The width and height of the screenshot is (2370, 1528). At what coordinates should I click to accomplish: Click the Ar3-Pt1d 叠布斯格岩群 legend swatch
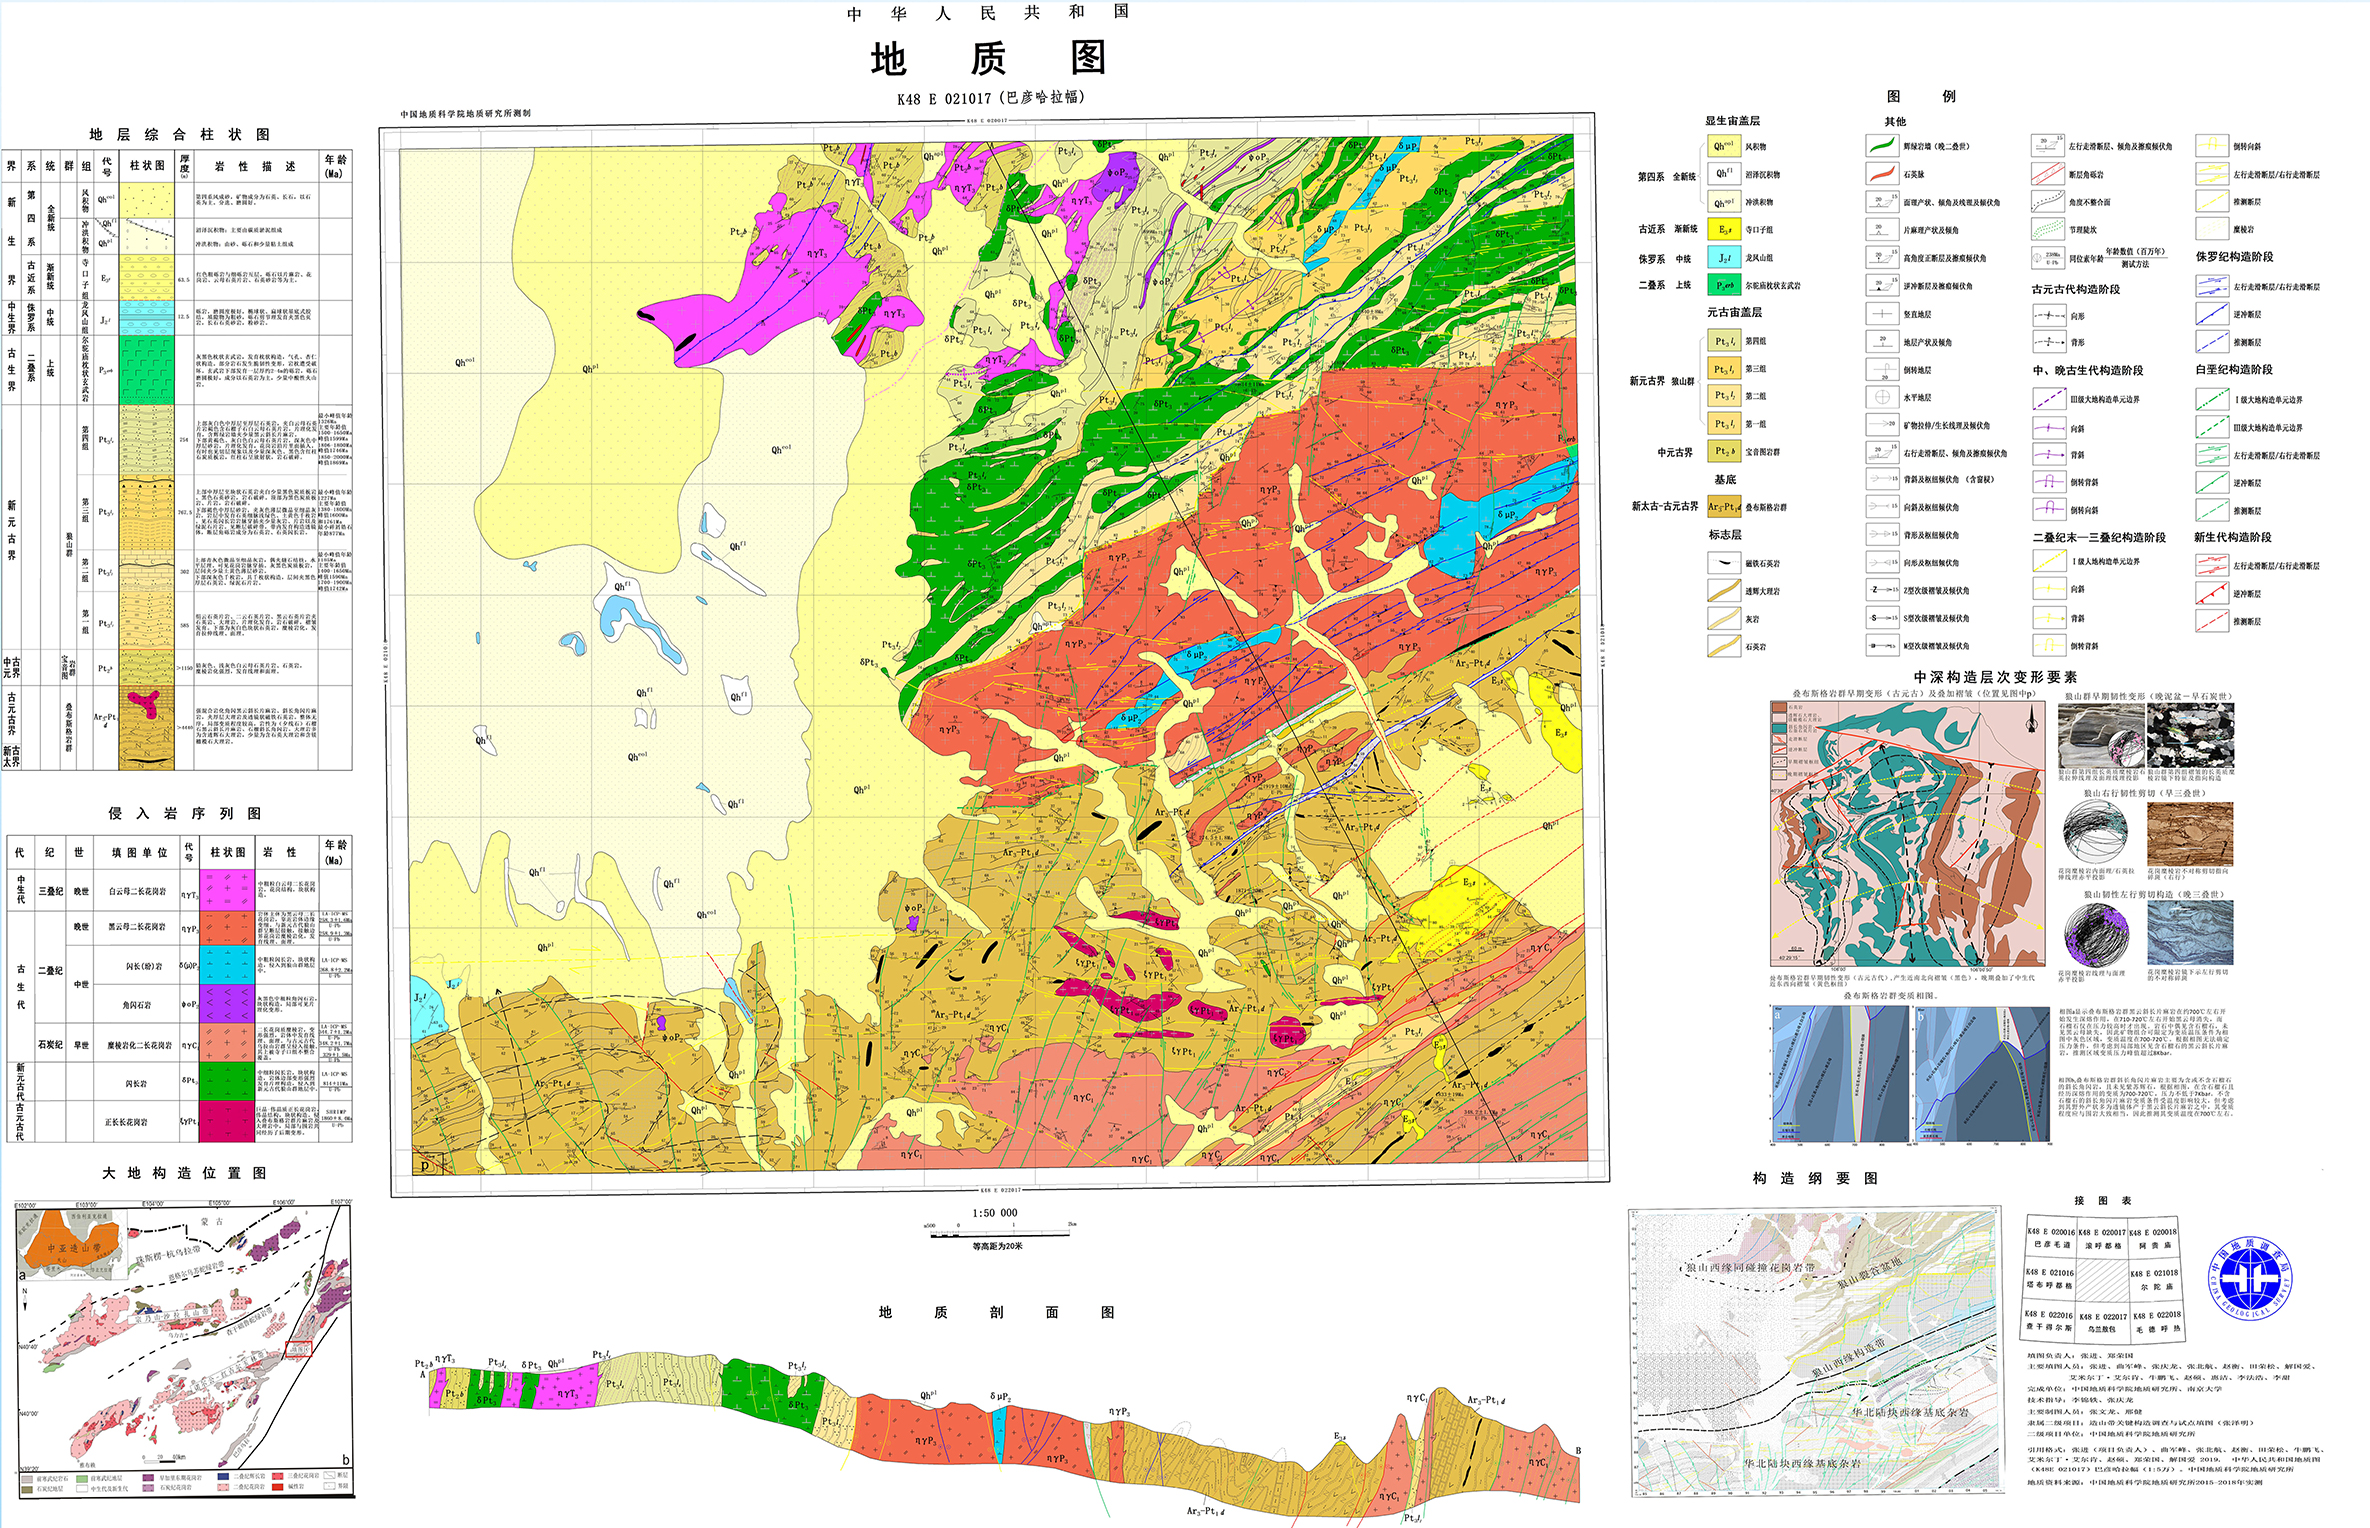coord(1723,507)
